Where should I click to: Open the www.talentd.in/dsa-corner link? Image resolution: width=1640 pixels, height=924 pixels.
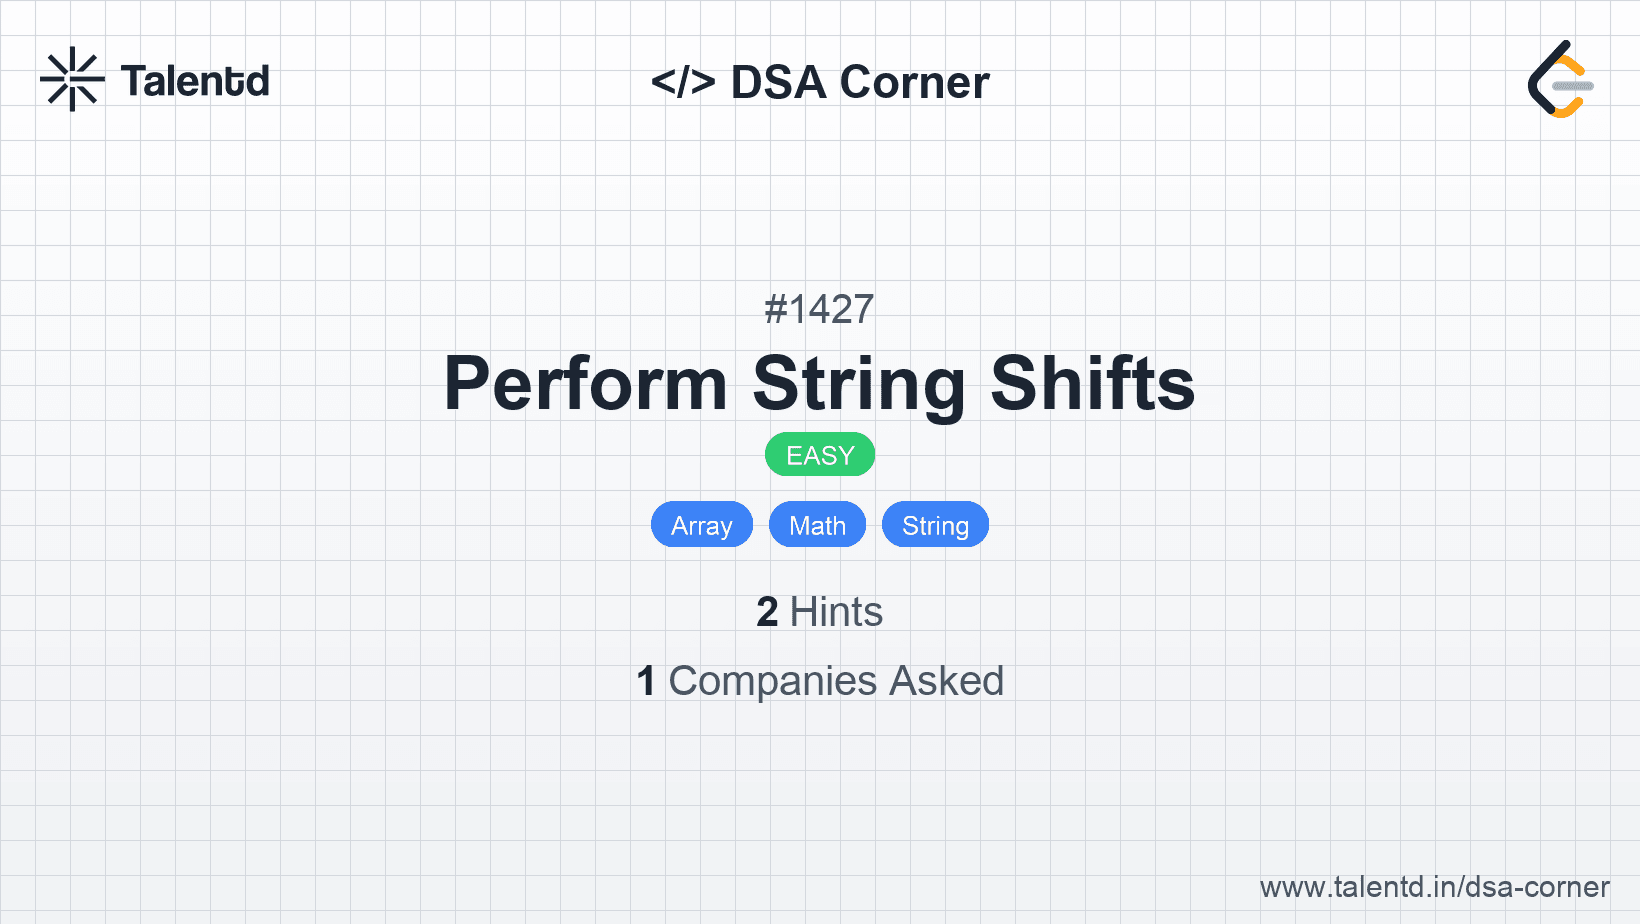(x=1434, y=887)
